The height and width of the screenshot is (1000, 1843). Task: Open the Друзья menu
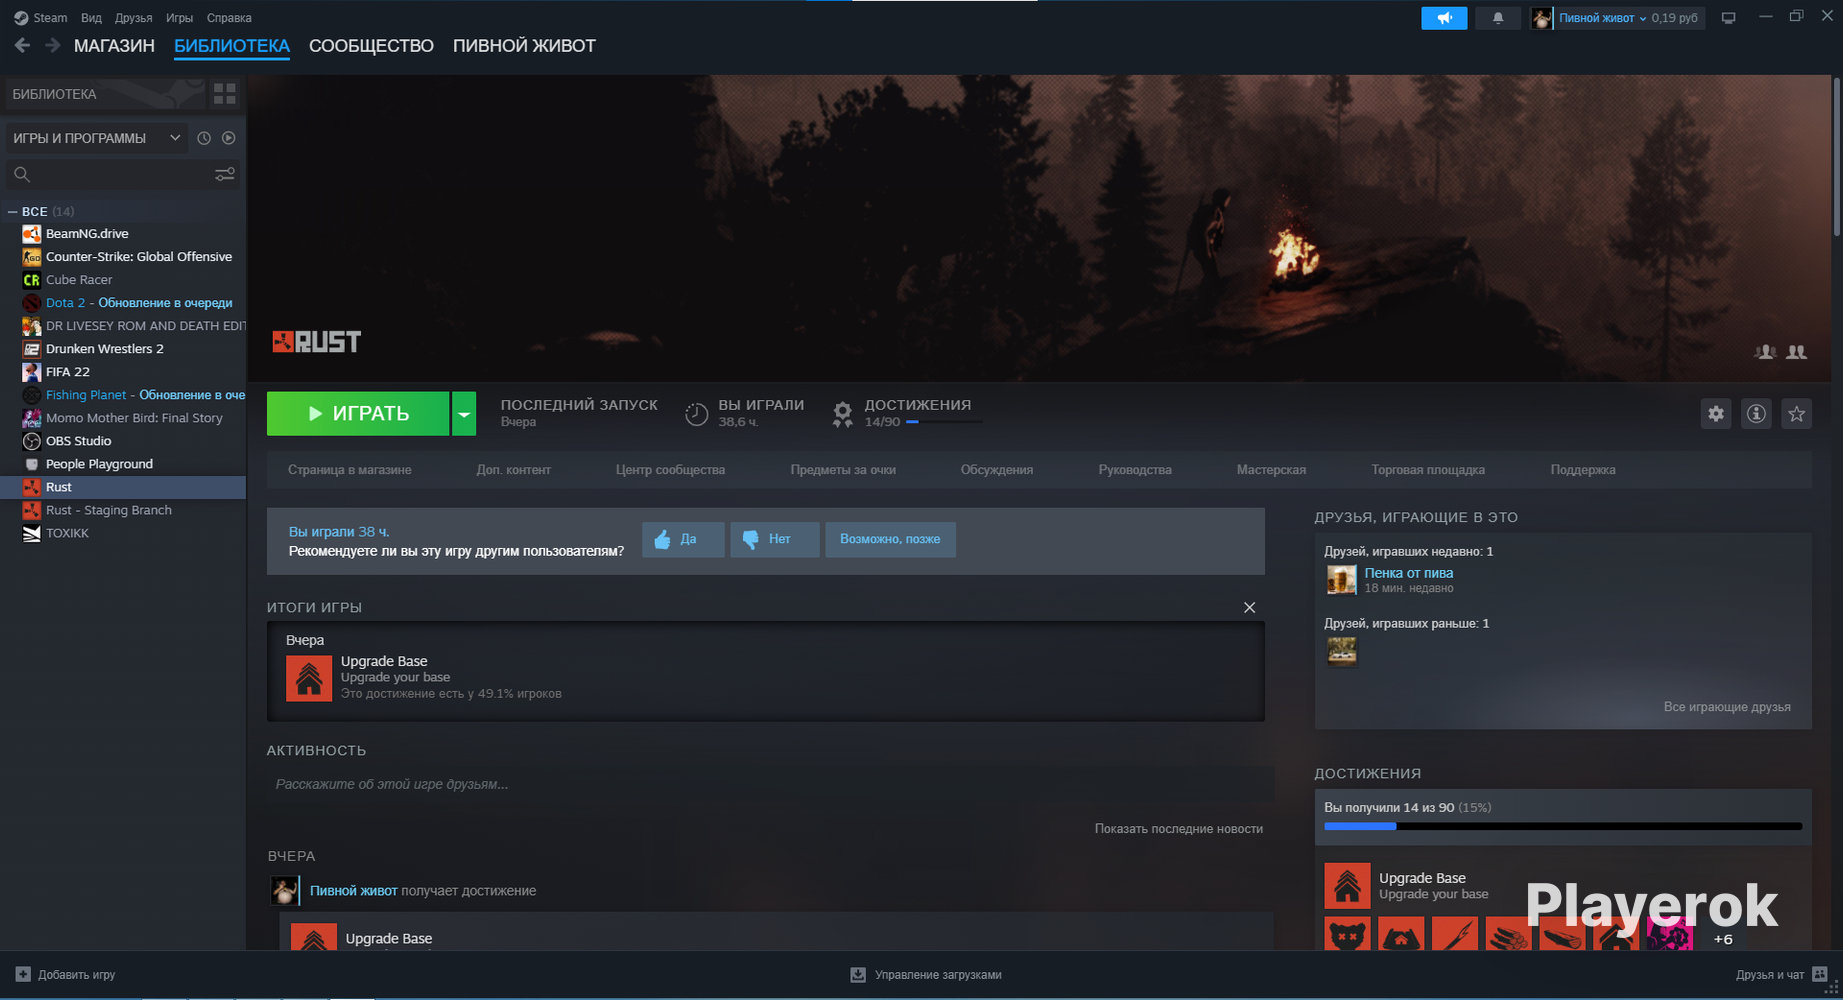tap(134, 18)
